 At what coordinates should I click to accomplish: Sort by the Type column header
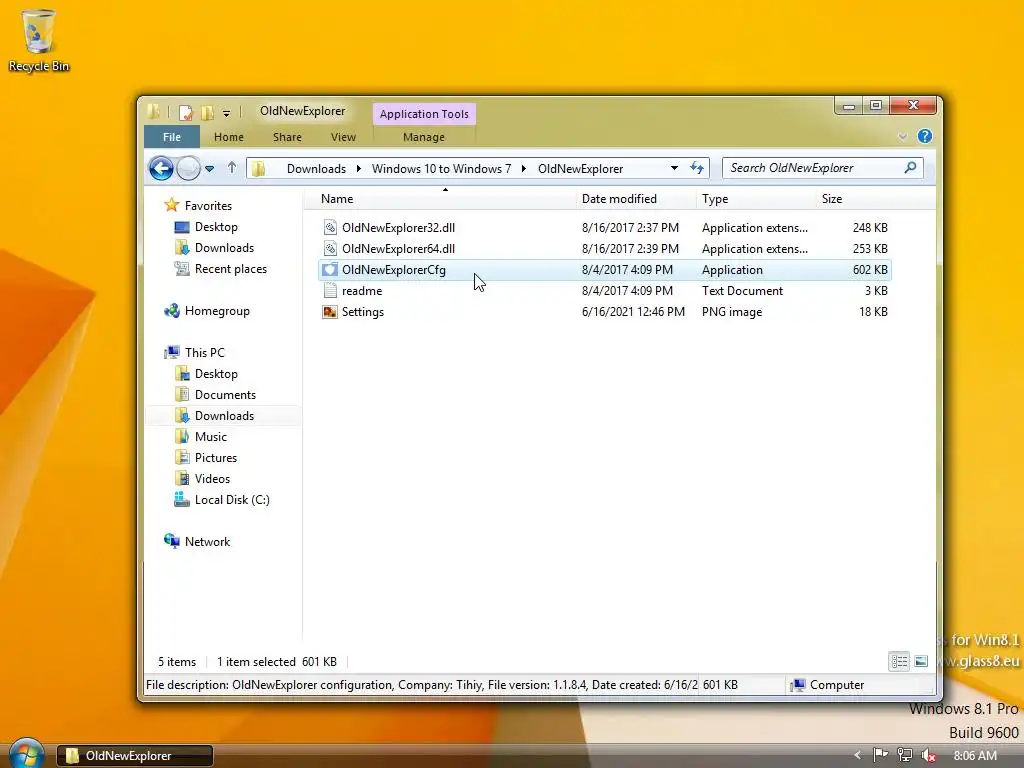756,199
